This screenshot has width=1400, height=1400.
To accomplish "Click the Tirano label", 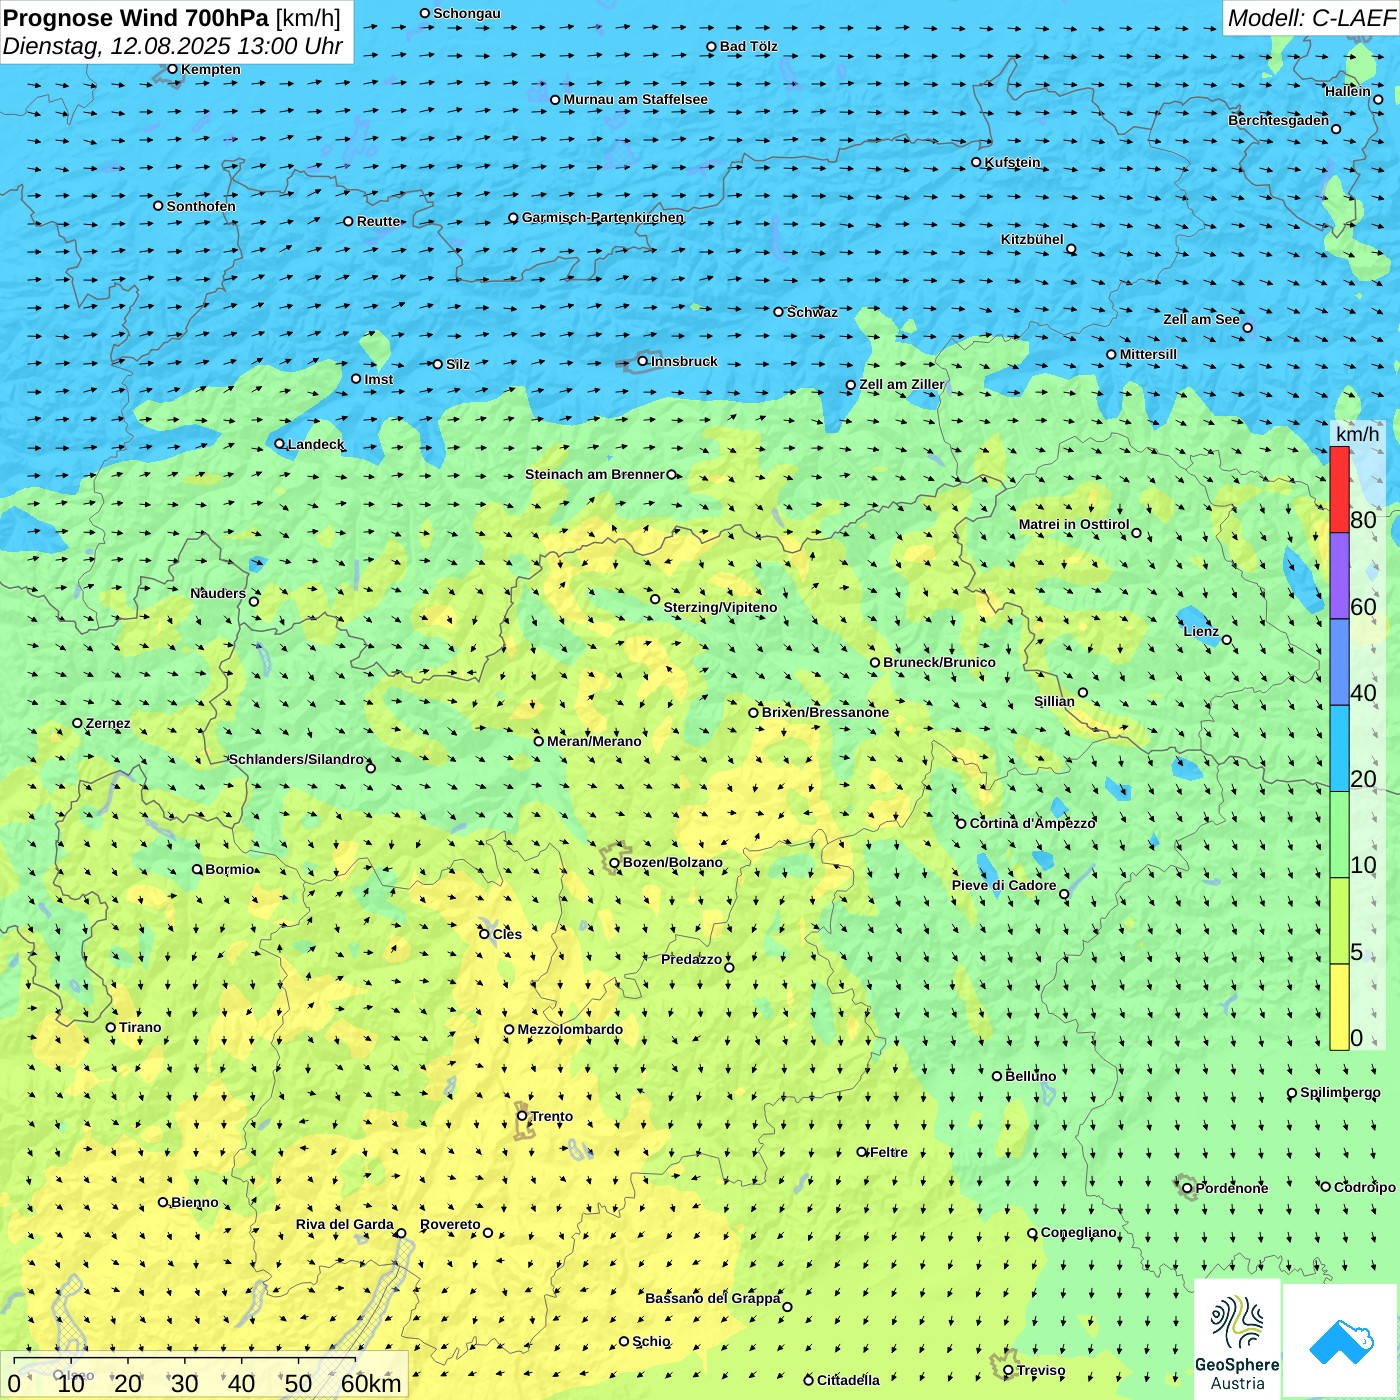I will click(x=140, y=1027).
